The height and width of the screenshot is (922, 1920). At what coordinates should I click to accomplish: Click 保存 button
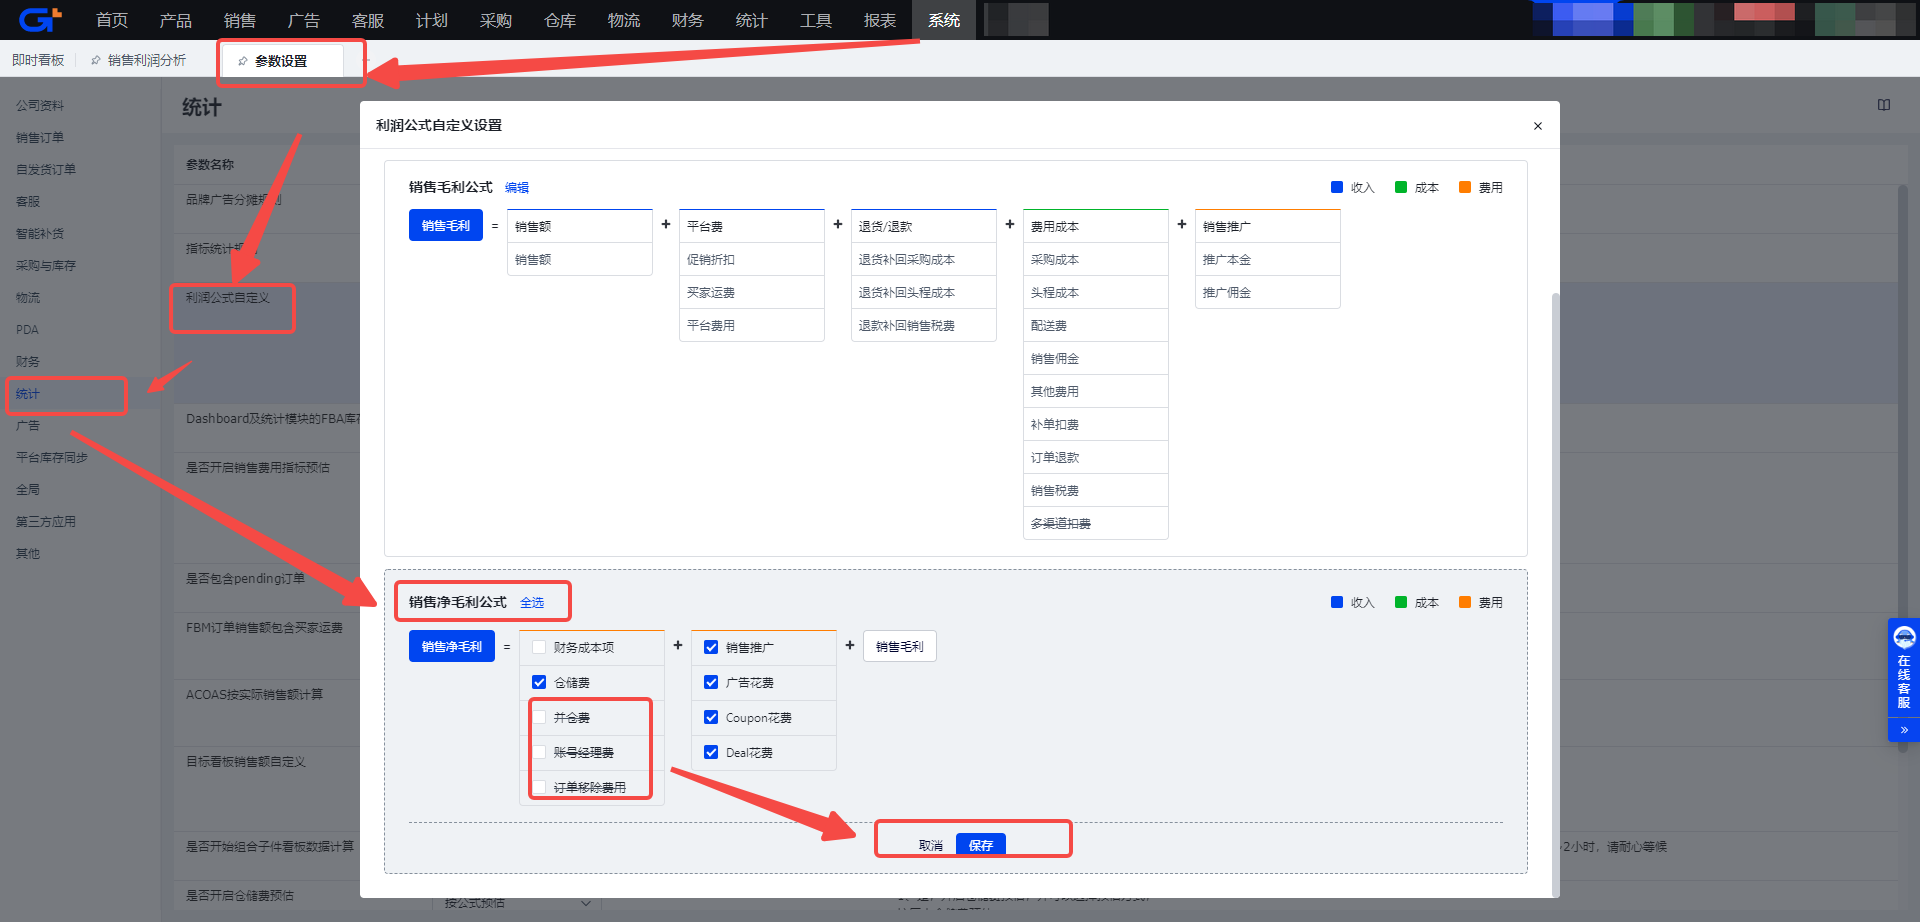[981, 845]
